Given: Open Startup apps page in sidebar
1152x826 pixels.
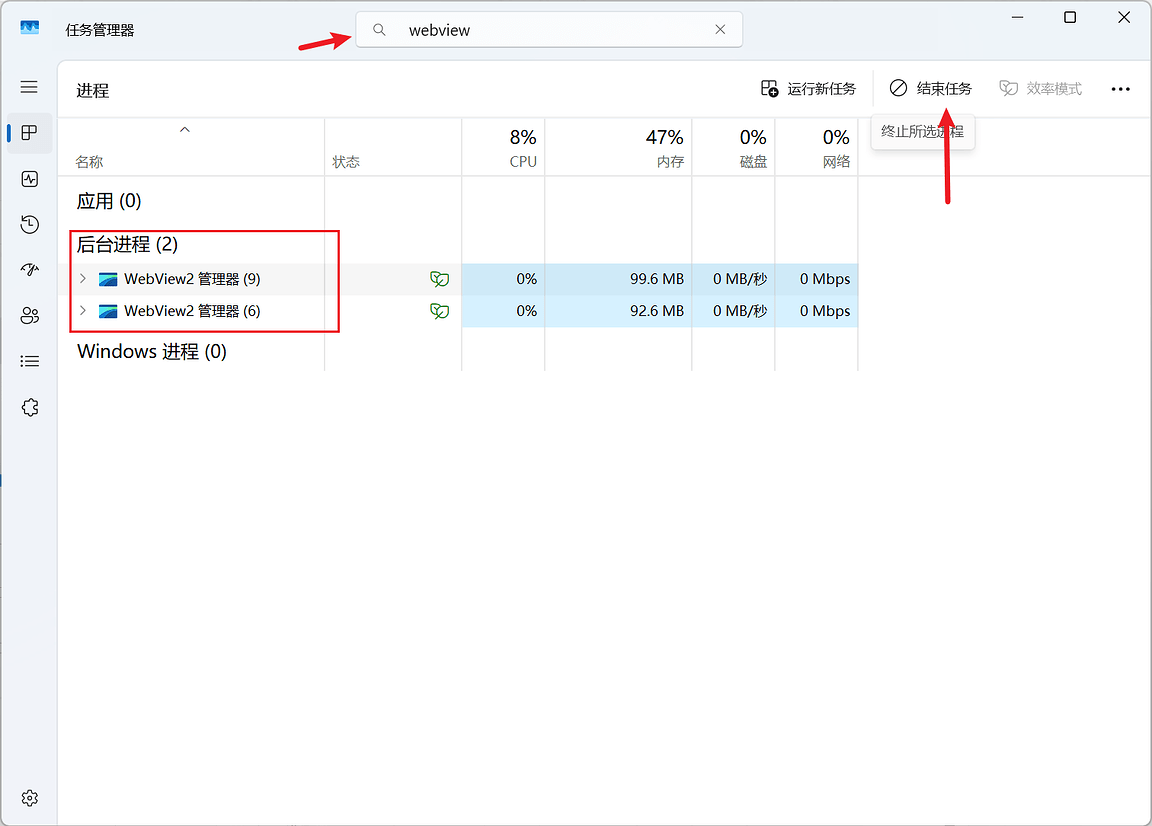Looking at the screenshot, I should [x=29, y=270].
